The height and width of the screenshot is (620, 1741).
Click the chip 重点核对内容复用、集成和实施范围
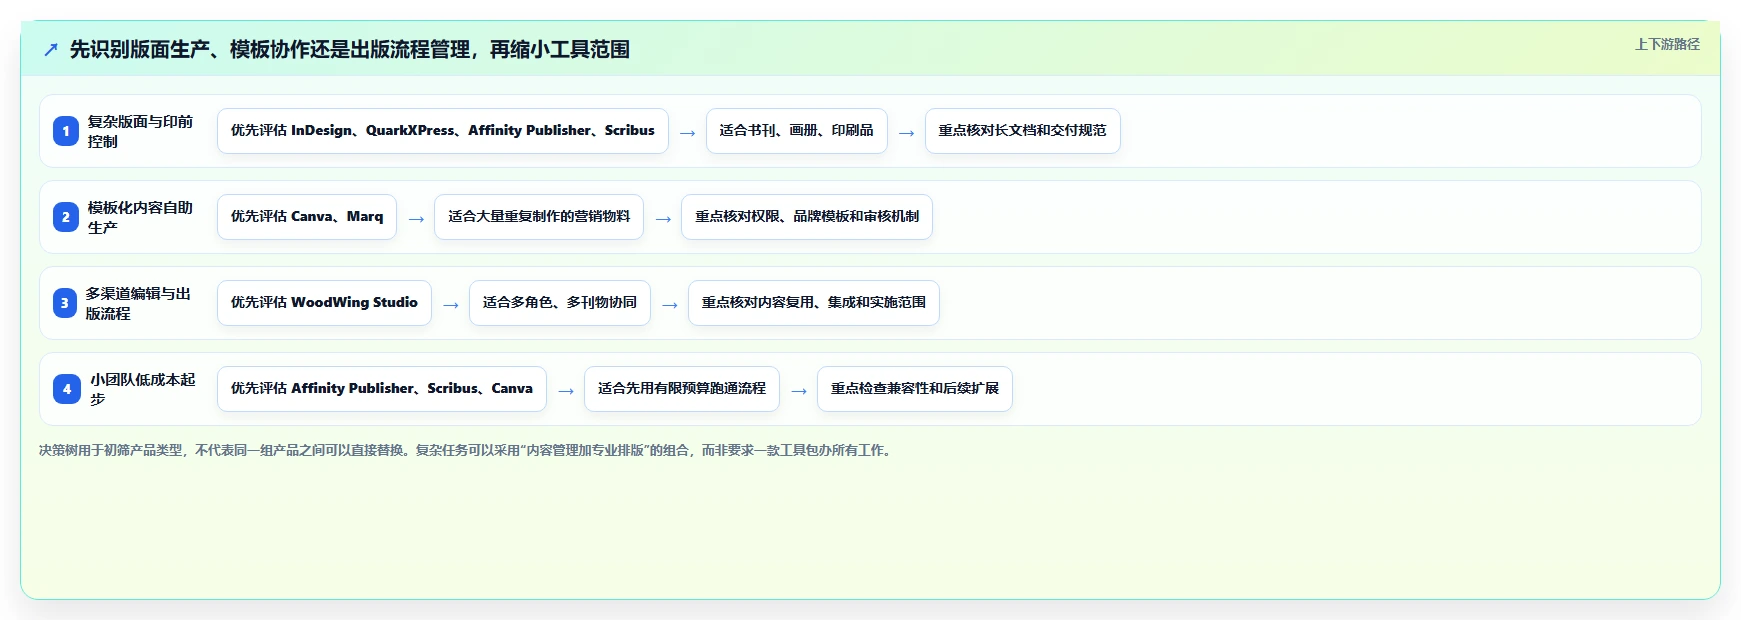(814, 303)
